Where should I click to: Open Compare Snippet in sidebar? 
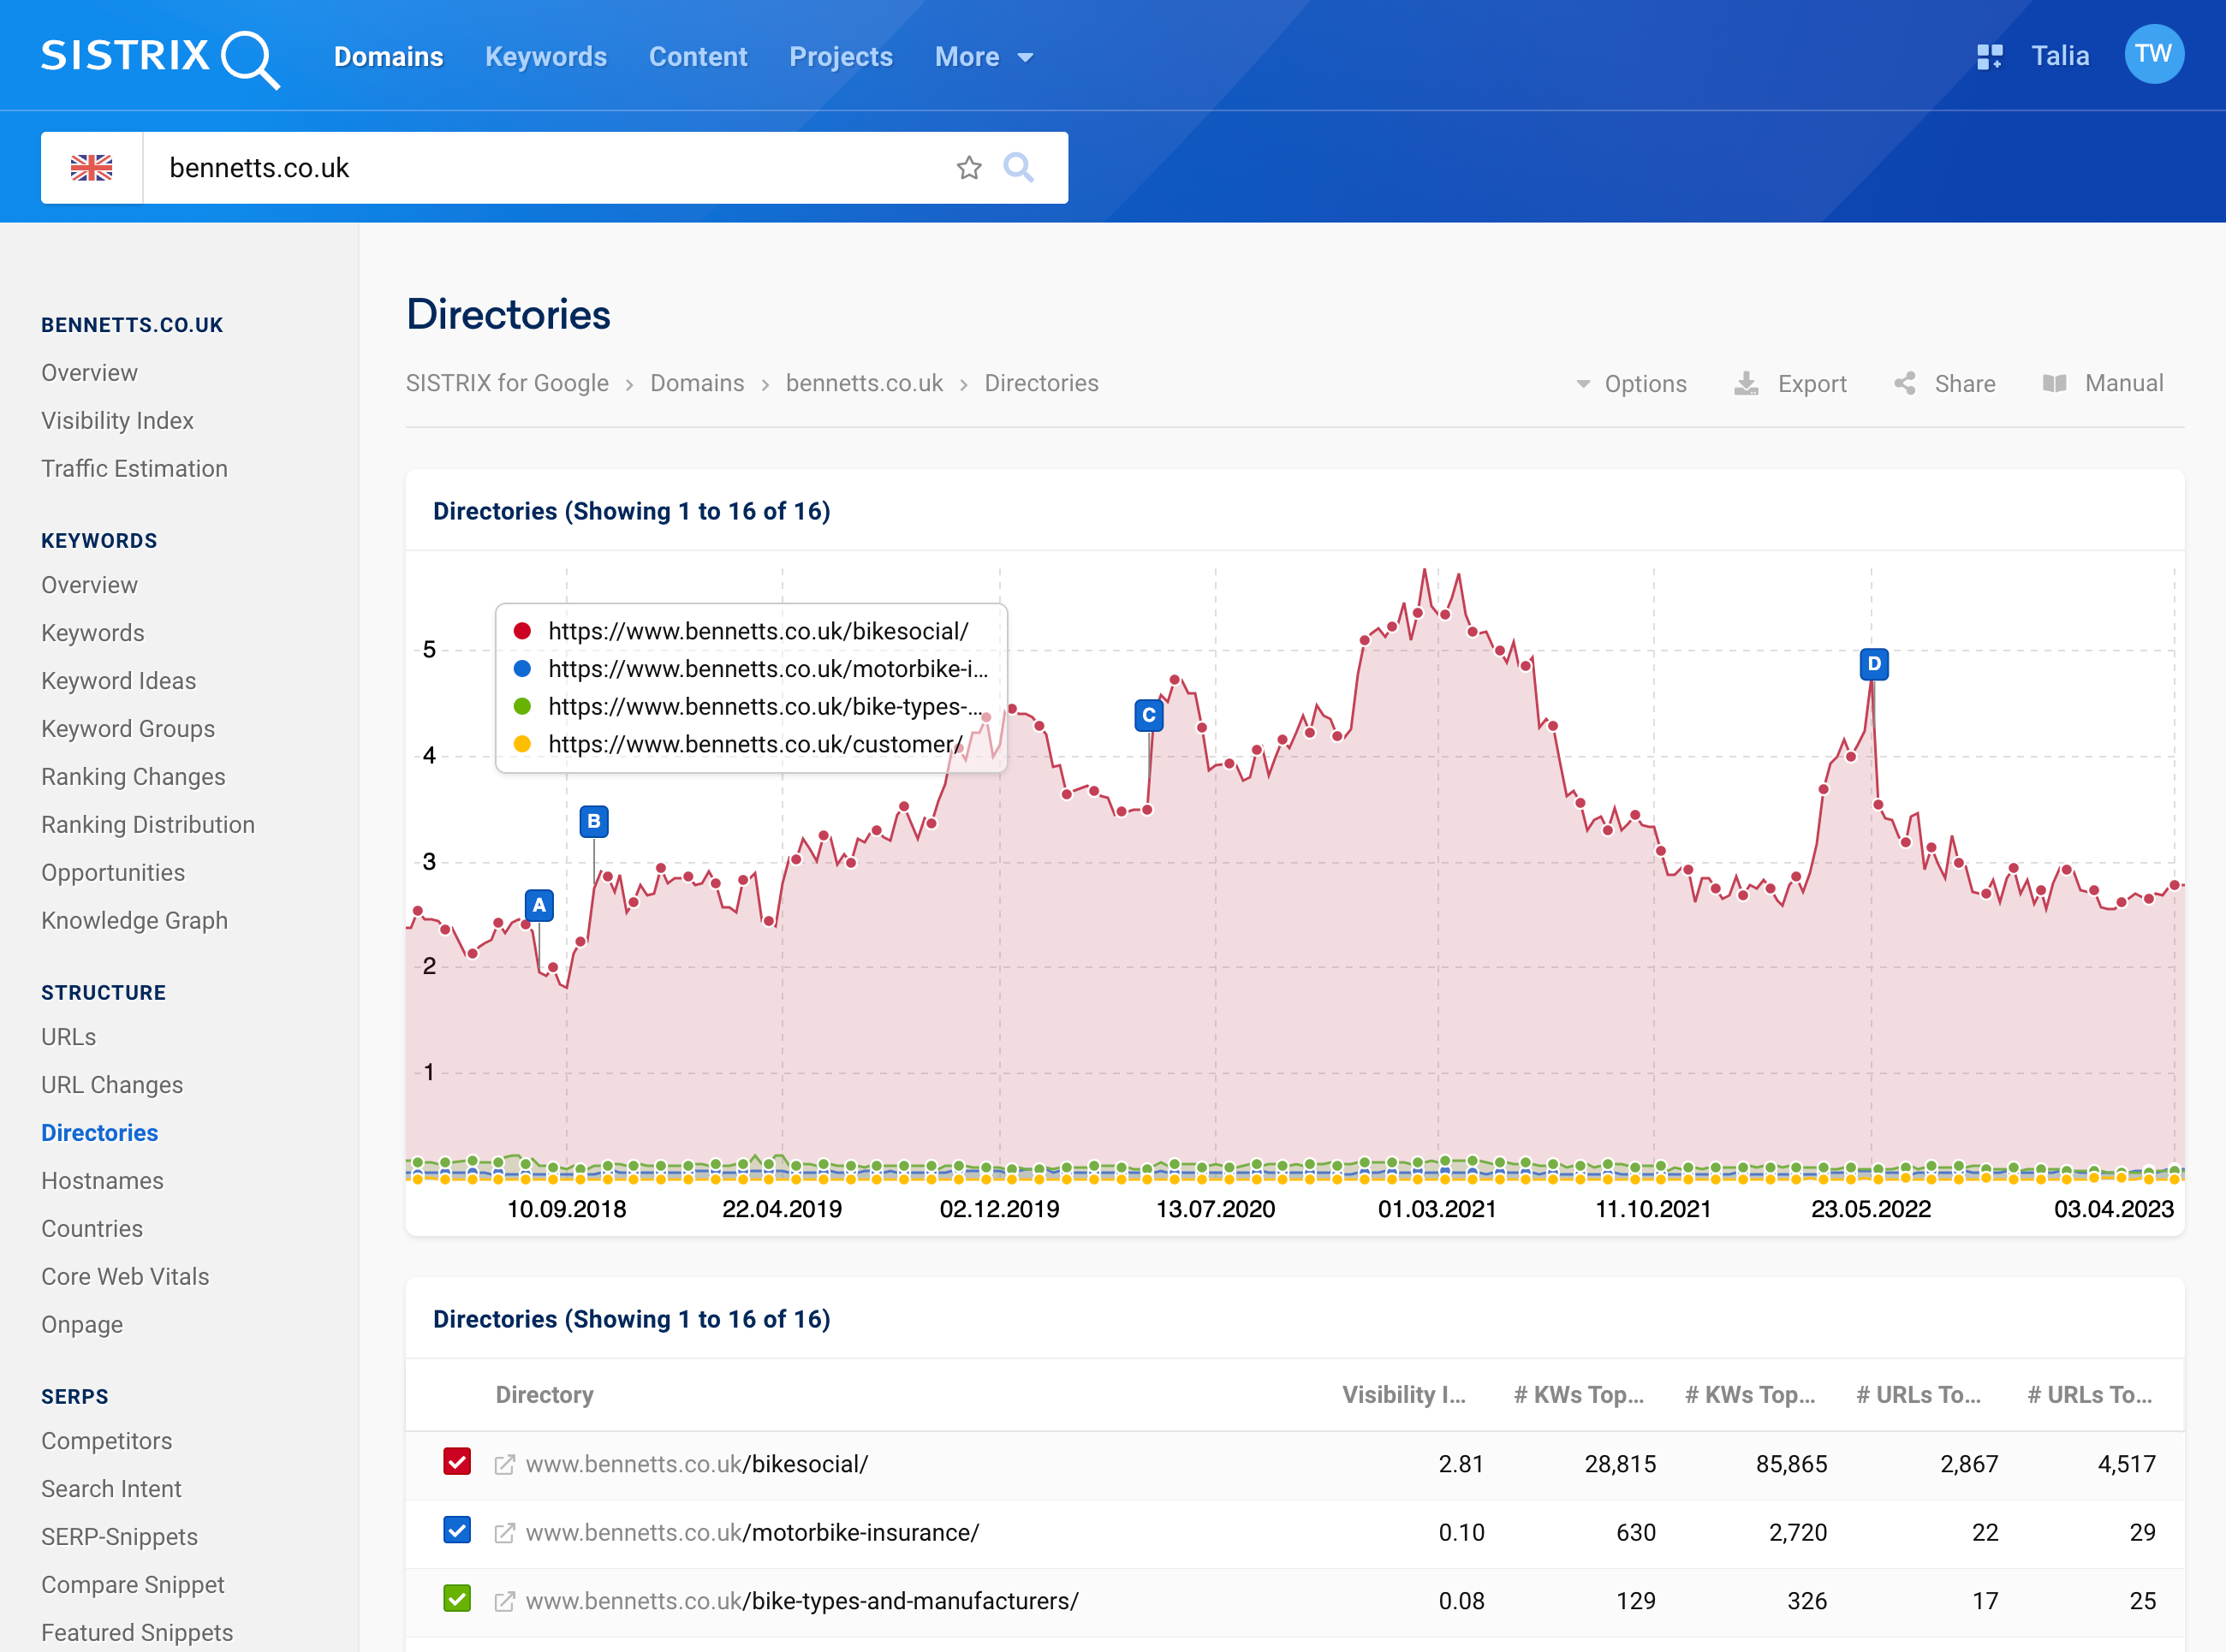click(133, 1585)
